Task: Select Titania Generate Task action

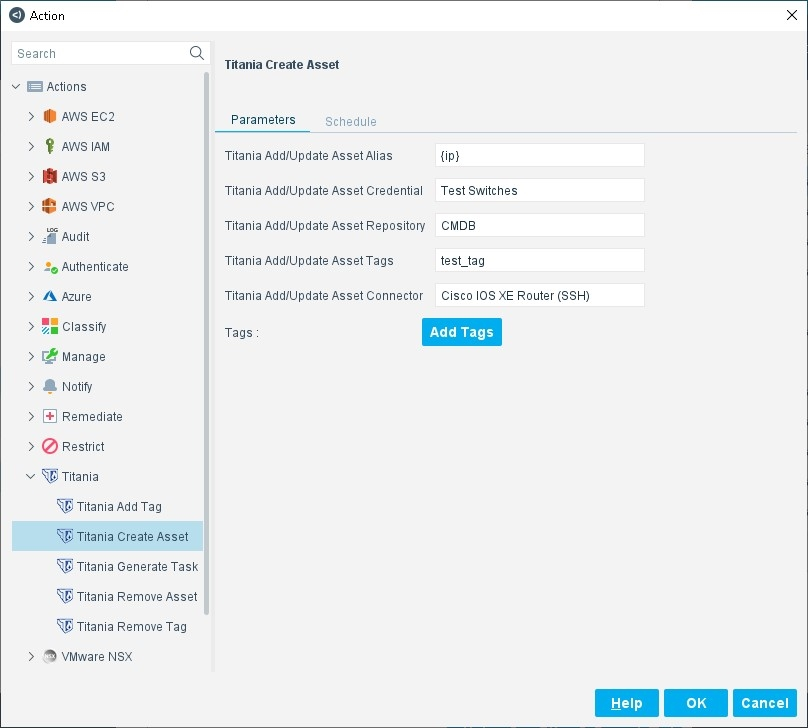Action: (x=137, y=567)
